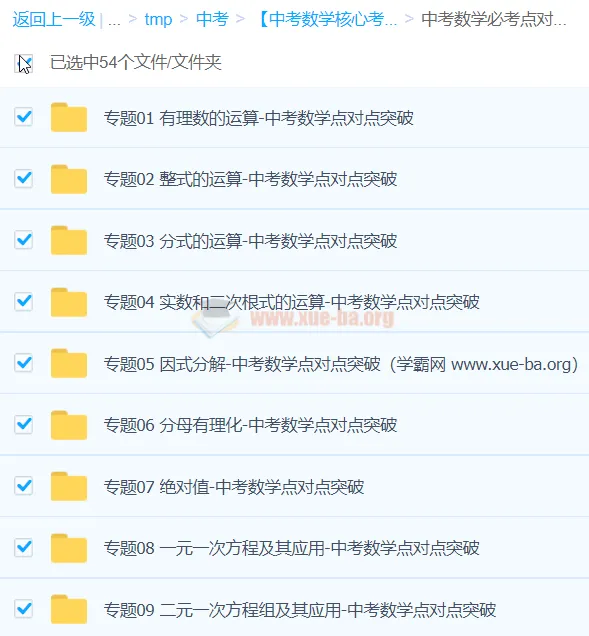Click the 返回上一级 link
Viewport: 589px width, 636px height.
click(x=54, y=19)
